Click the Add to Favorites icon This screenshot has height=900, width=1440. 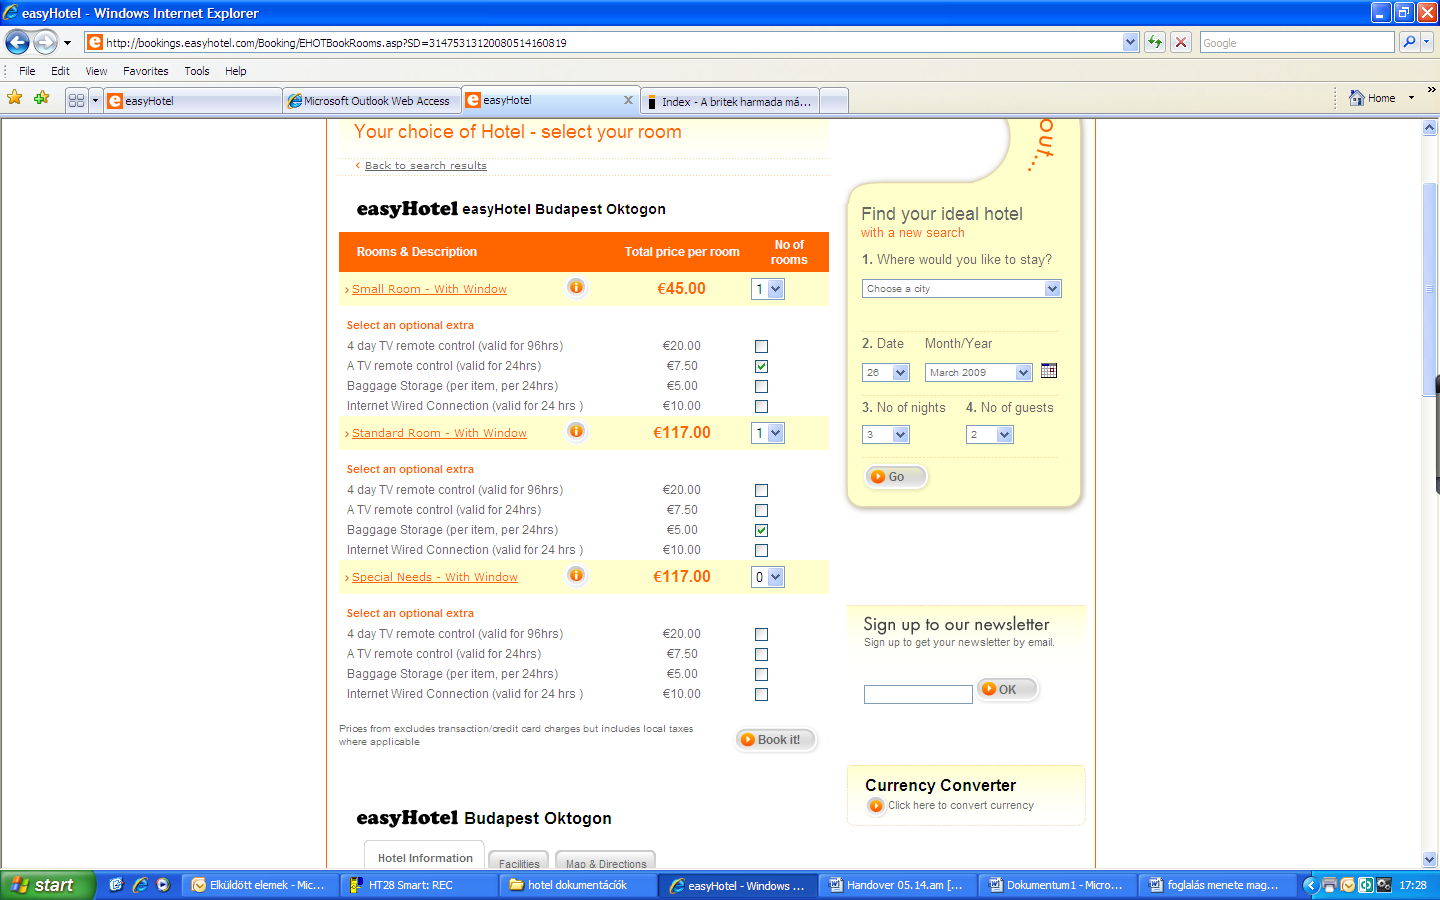[x=41, y=98]
